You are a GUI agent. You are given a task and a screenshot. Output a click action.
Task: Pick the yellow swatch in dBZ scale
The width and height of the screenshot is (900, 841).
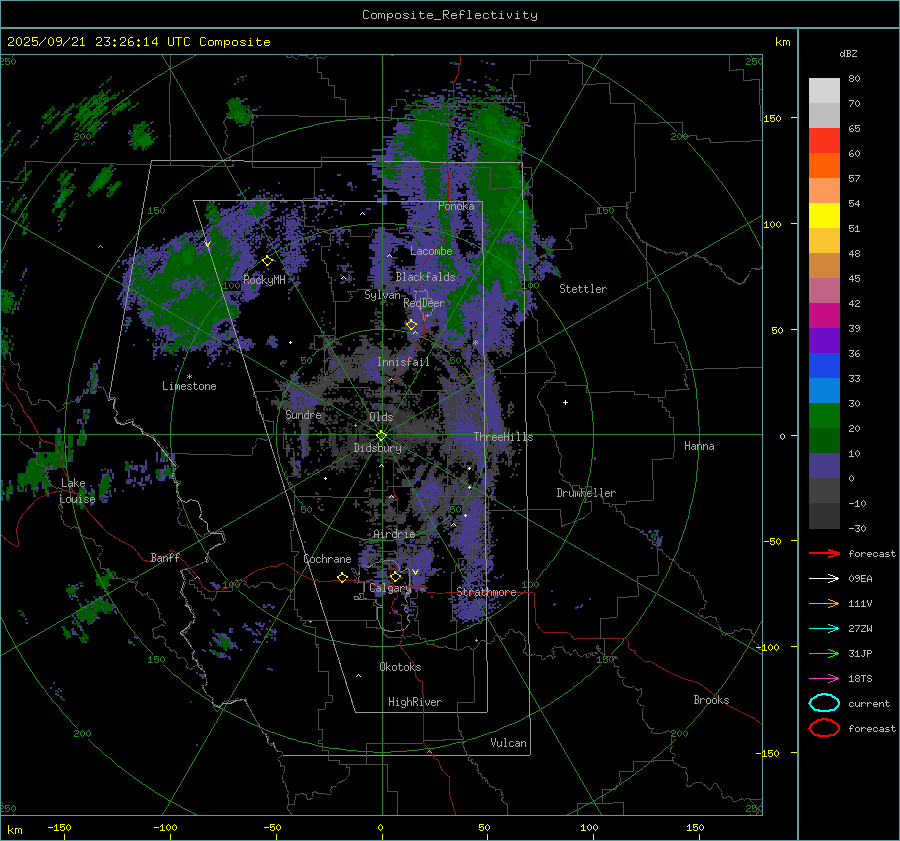824,216
